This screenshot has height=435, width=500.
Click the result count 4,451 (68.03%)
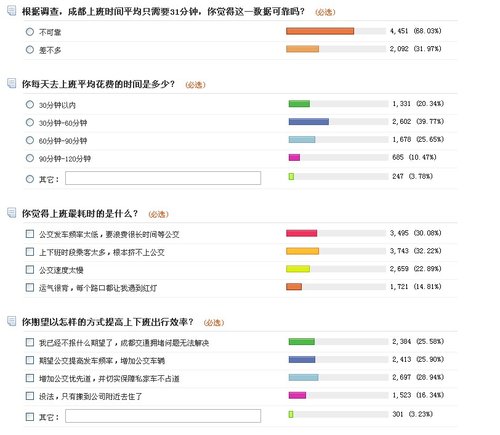[x=416, y=31]
